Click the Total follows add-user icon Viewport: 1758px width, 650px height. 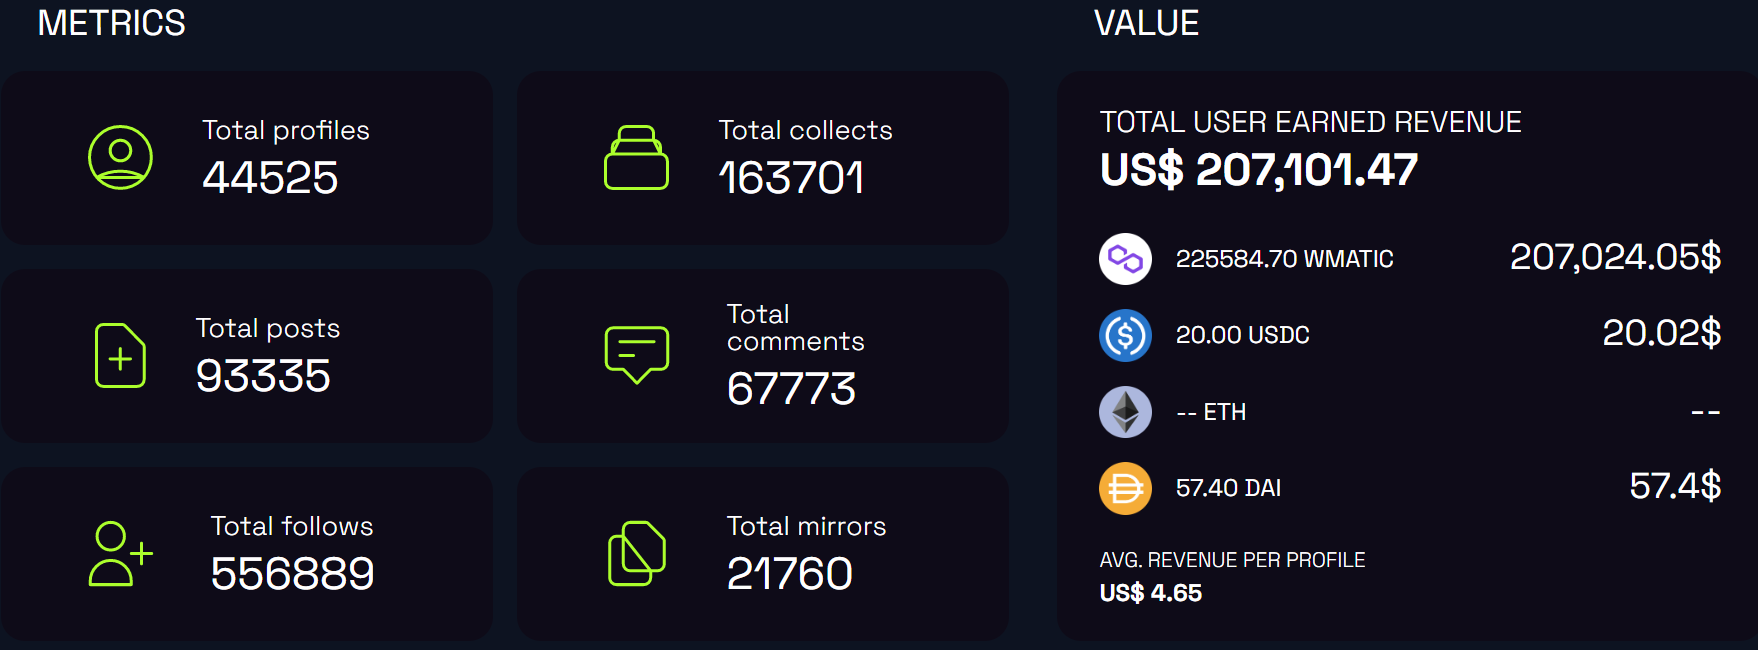click(120, 553)
